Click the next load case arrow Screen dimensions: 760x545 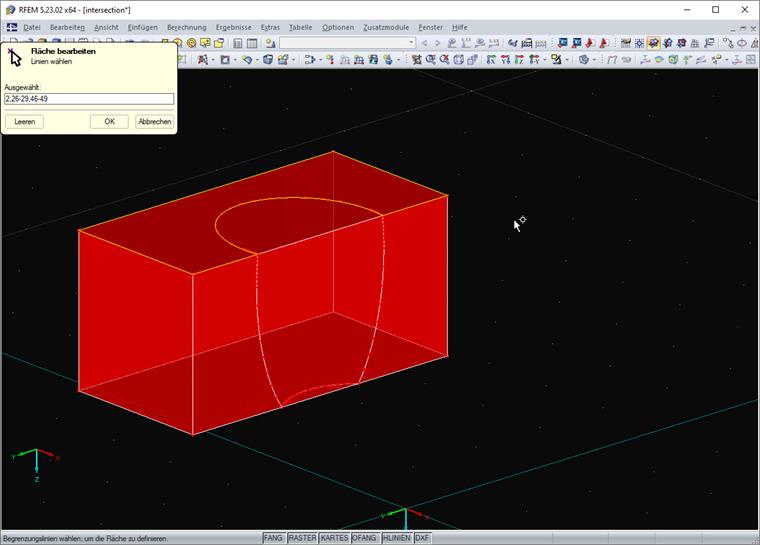(438, 43)
